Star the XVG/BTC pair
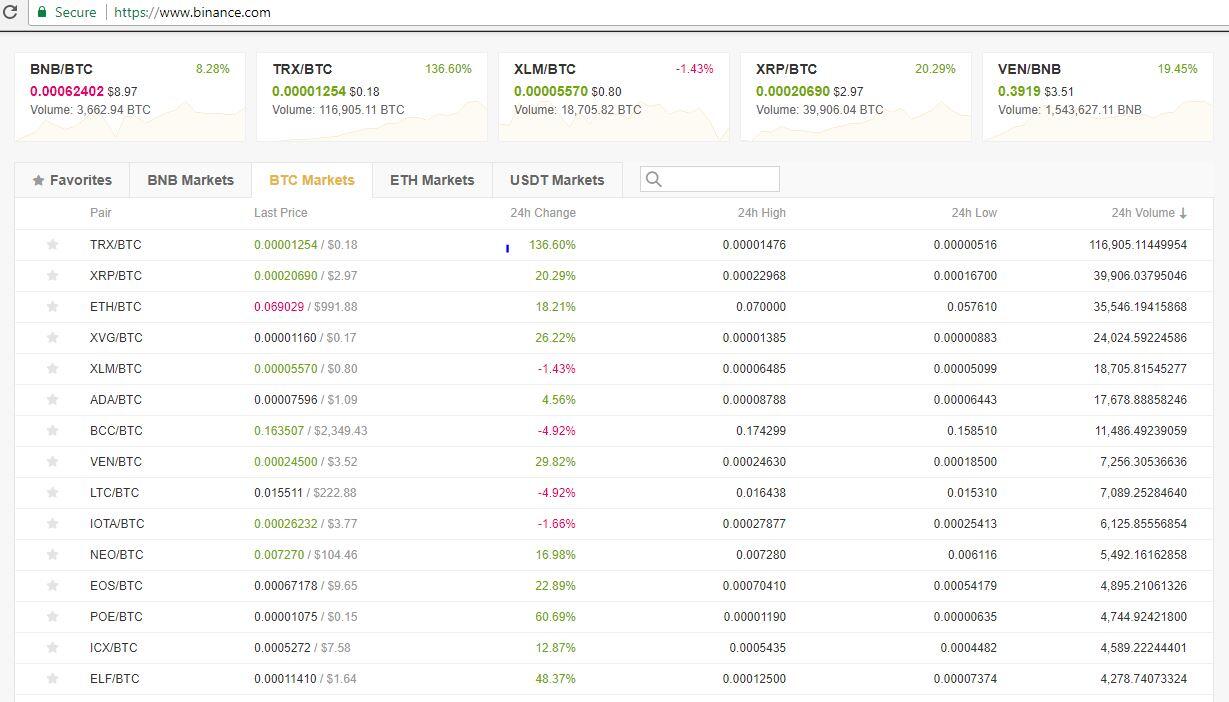Image resolution: width=1229 pixels, height=702 pixels. click(52, 337)
